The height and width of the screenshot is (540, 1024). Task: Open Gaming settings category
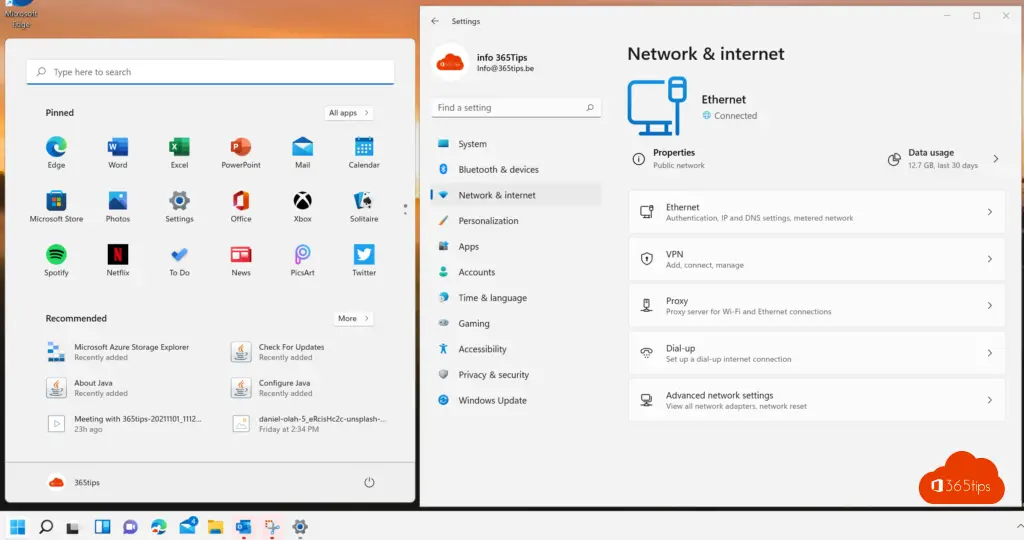[516, 323]
